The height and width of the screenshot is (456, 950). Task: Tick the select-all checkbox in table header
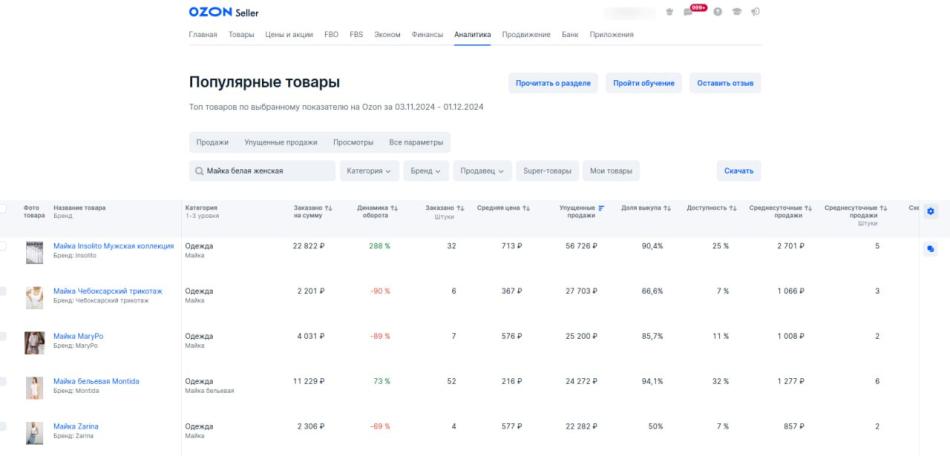[x=3, y=208]
